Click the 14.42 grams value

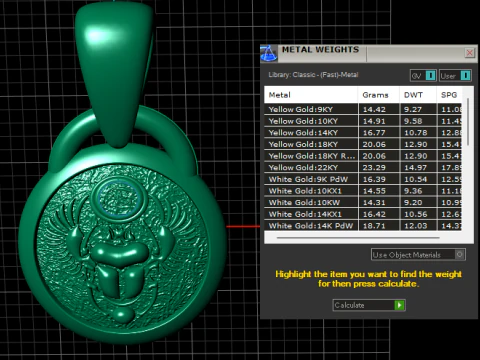pos(374,109)
